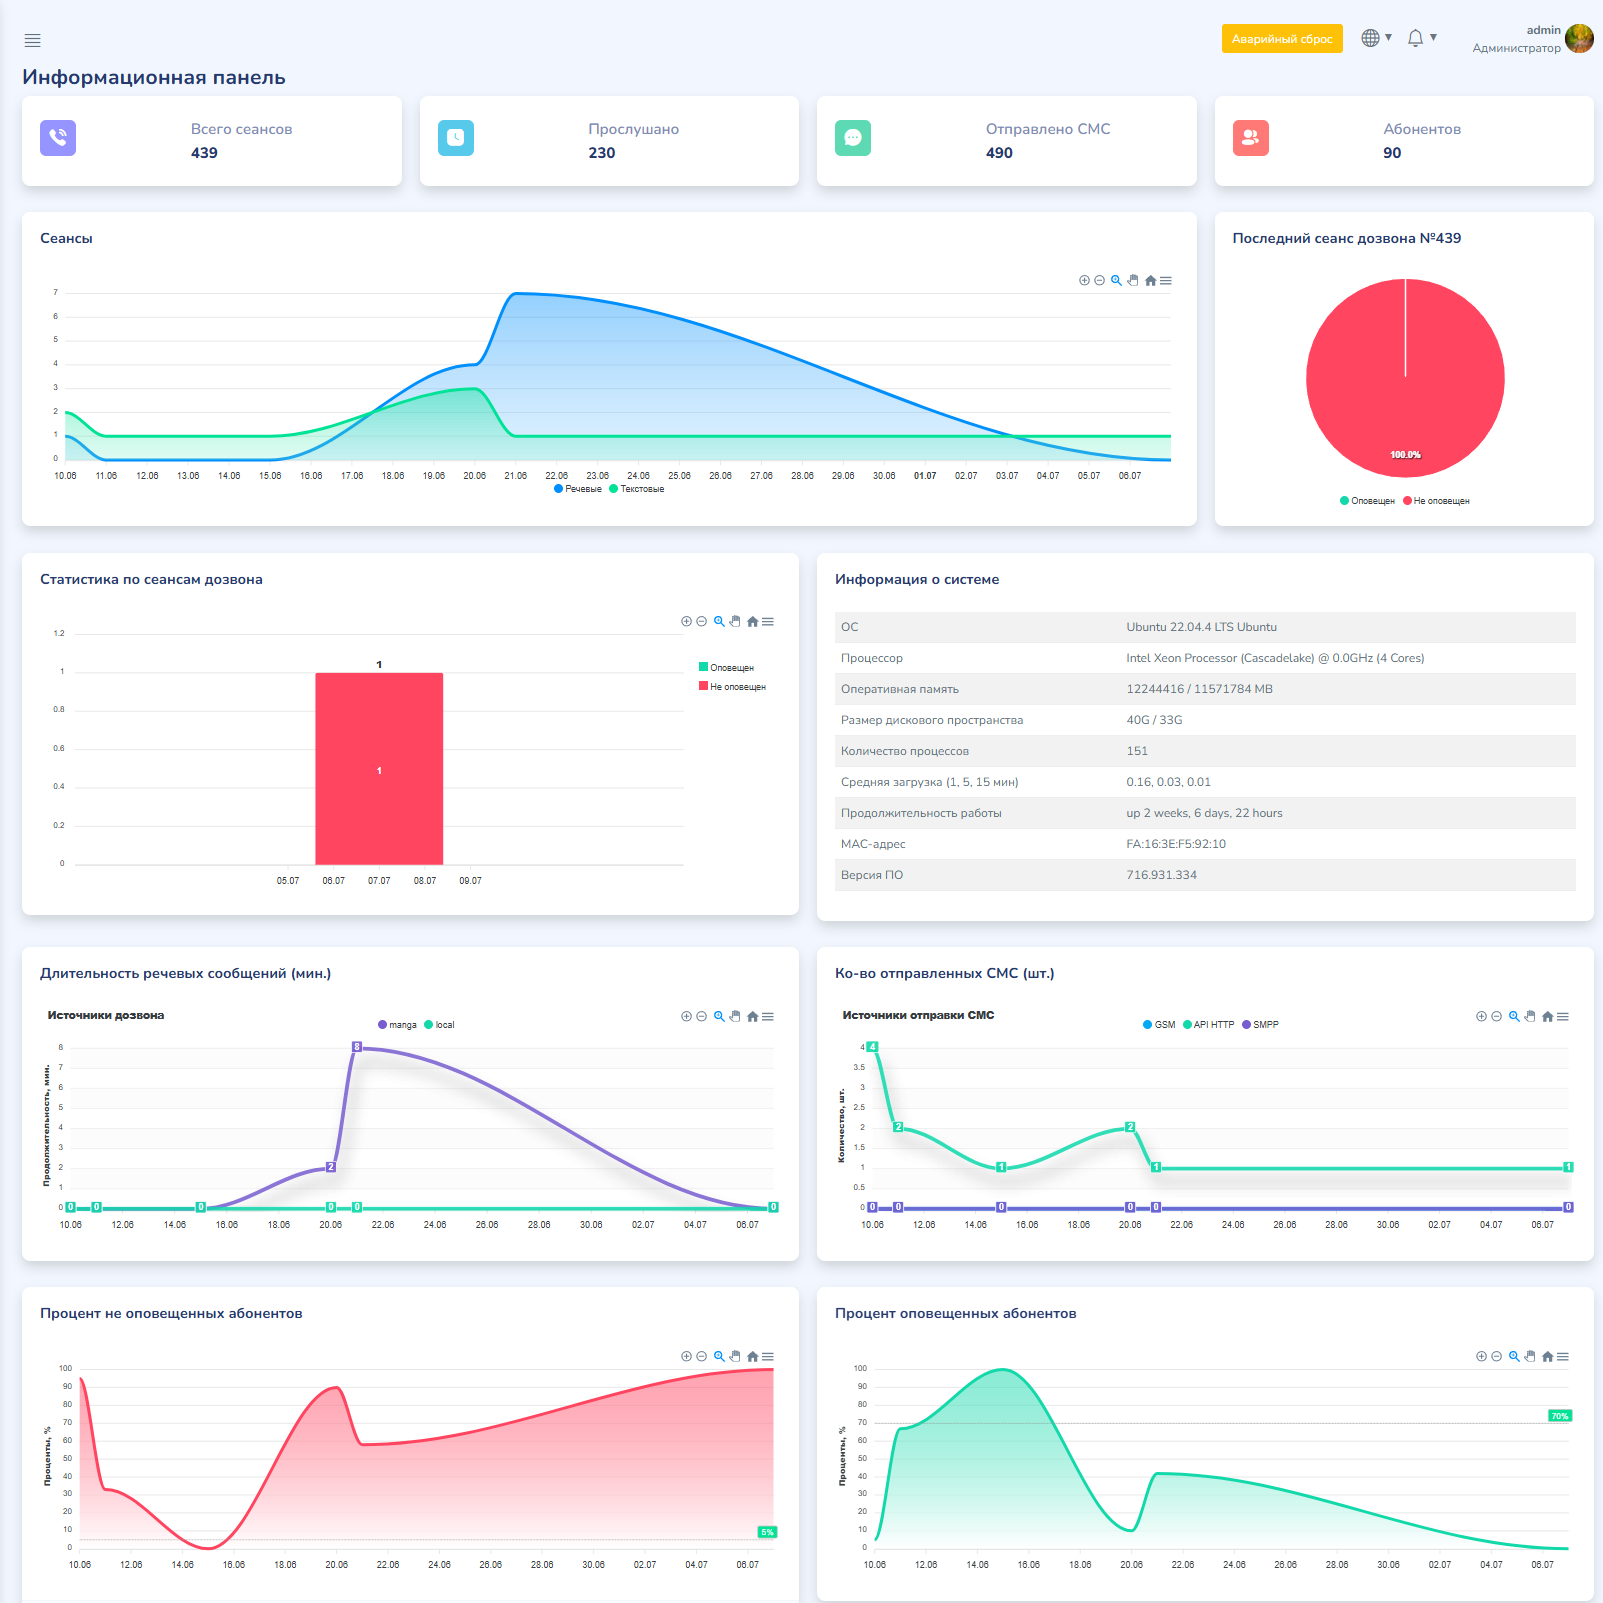Click the red bar for 07.07

pos(379,769)
